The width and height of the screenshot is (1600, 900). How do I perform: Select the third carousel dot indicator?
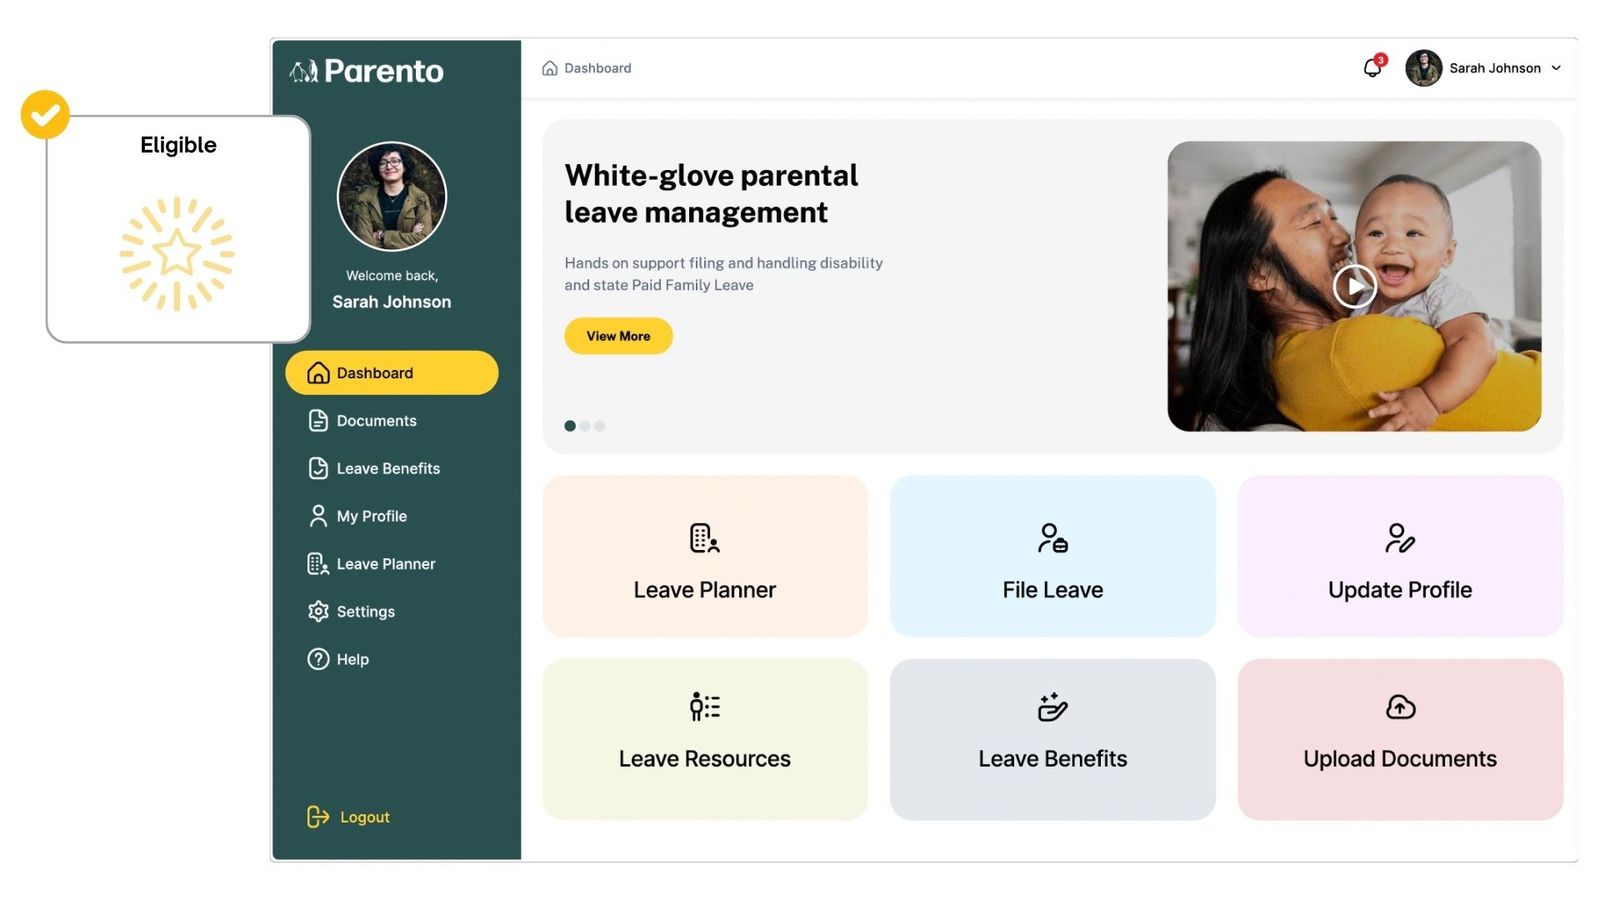tap(599, 425)
